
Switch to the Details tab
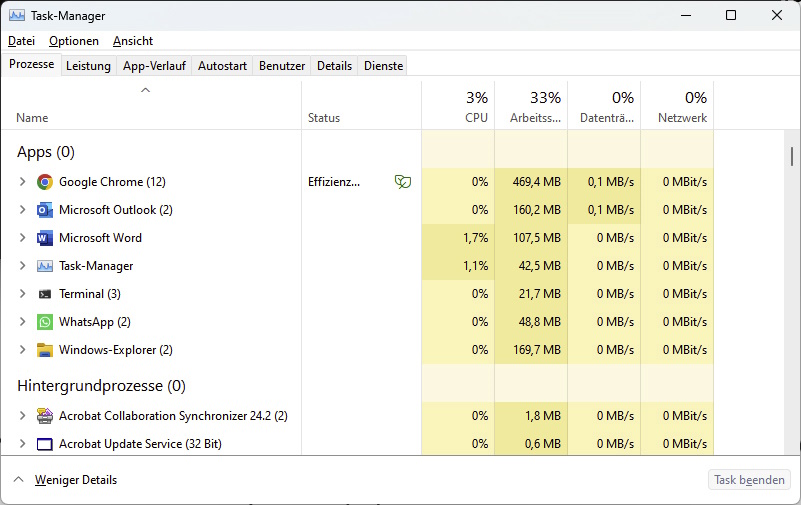click(335, 66)
